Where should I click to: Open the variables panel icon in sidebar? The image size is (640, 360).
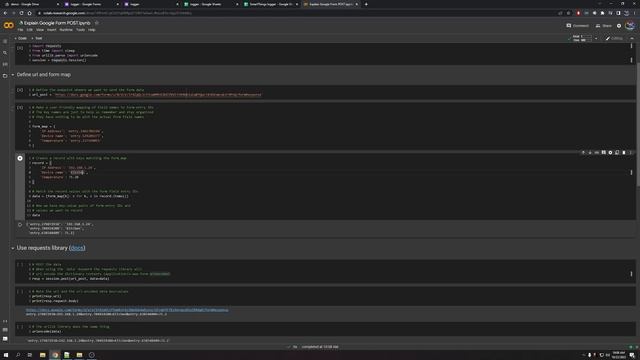(x=5, y=64)
